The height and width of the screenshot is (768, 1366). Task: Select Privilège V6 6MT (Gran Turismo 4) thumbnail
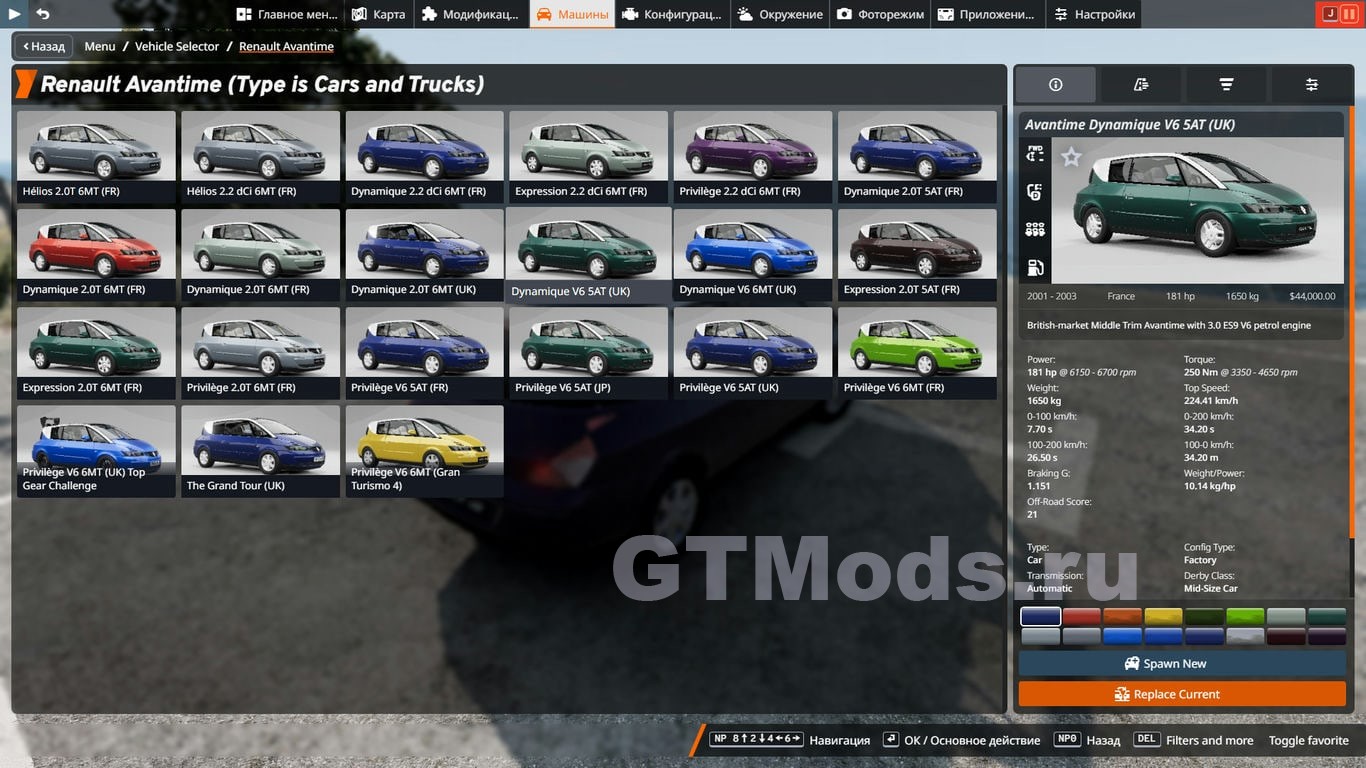424,450
